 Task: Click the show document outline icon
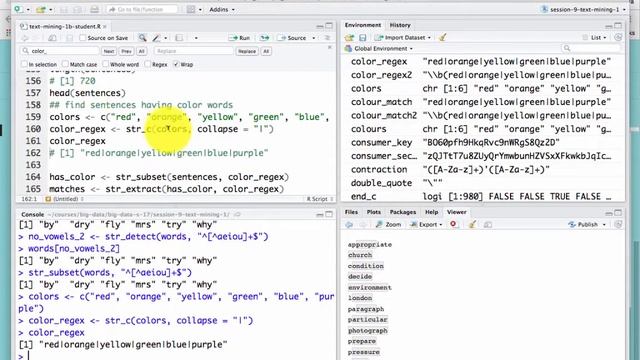(327, 38)
